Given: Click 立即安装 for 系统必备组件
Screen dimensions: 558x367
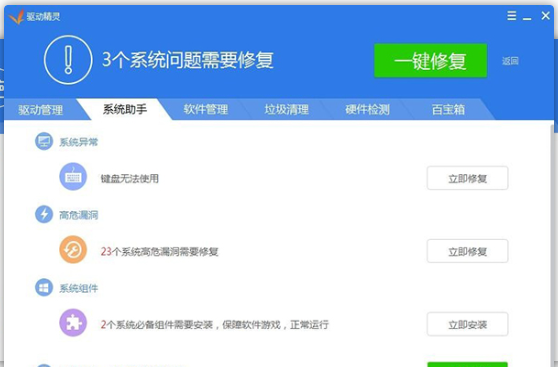Looking at the screenshot, I should 468,324.
